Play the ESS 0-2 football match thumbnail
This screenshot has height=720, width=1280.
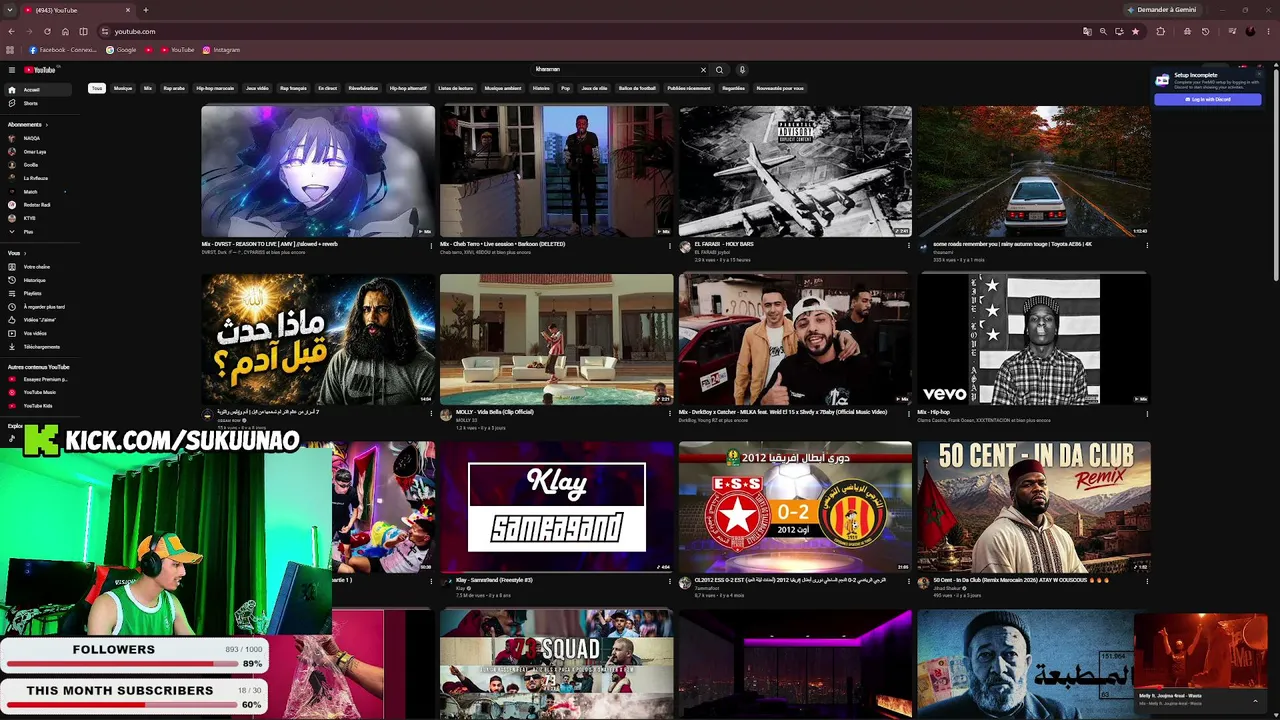(795, 507)
